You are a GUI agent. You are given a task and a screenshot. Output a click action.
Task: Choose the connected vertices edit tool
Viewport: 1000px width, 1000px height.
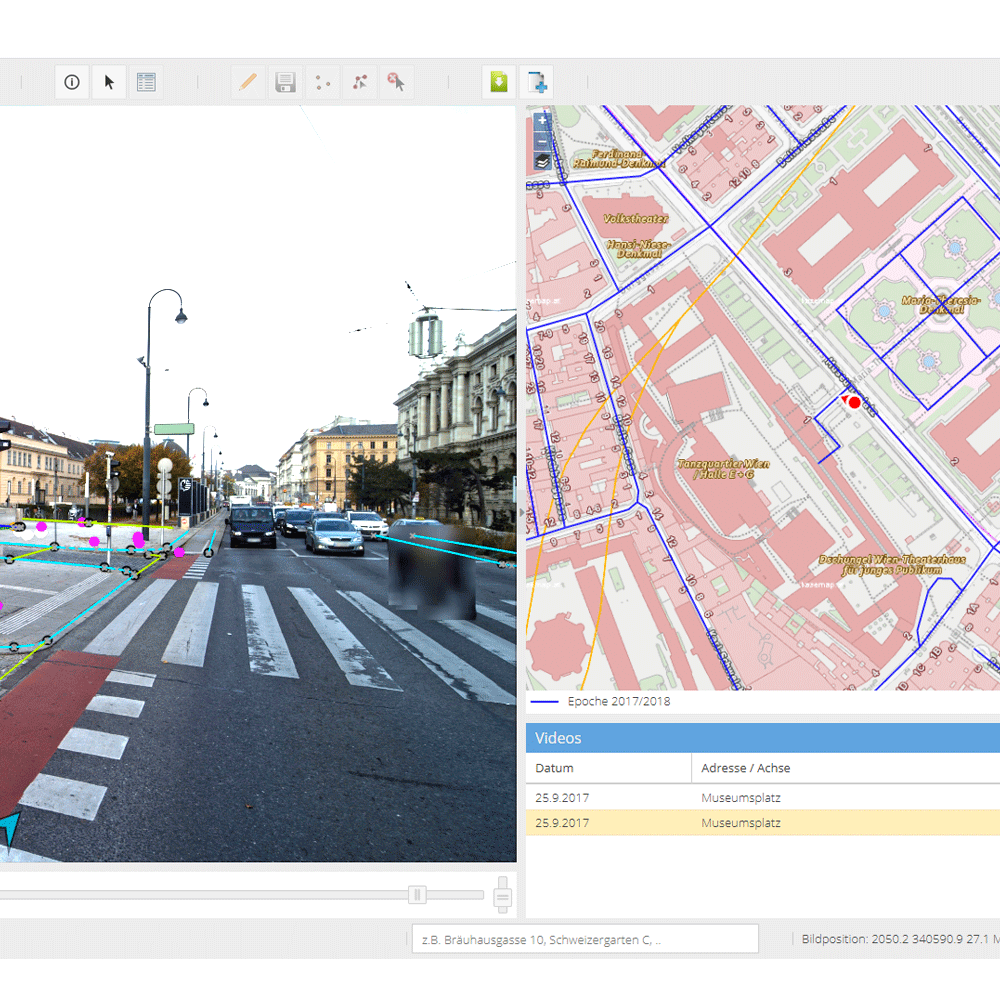coord(359,82)
